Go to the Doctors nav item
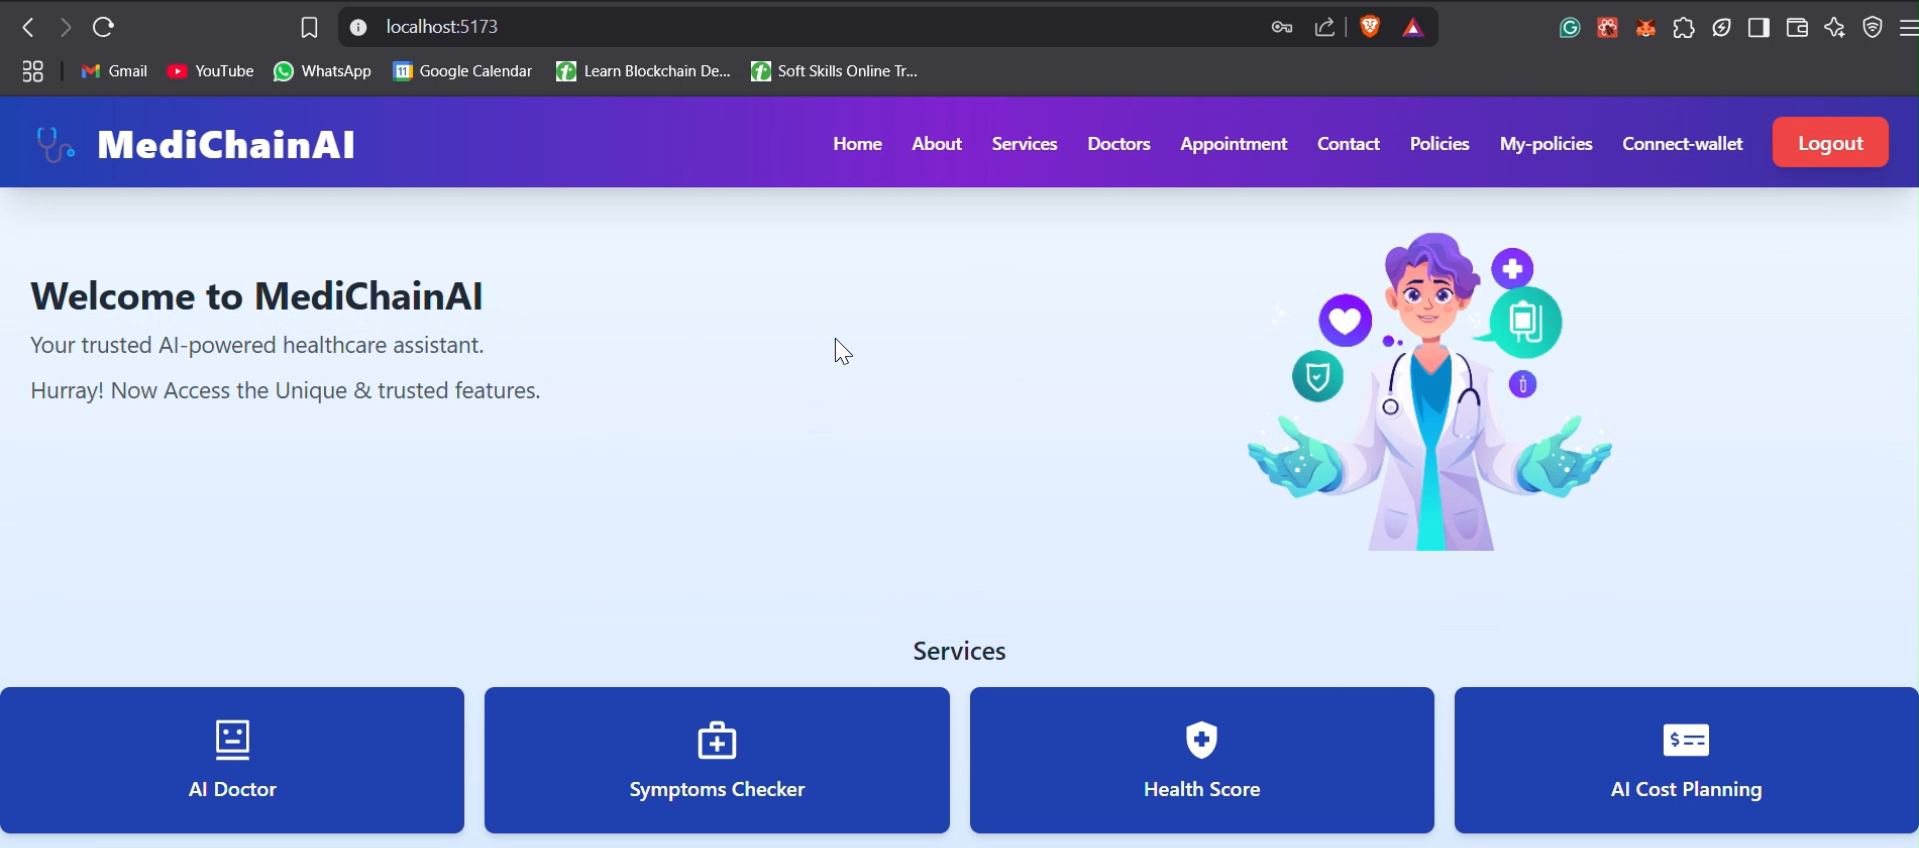Viewport: 1919px width, 848px height. [x=1118, y=144]
